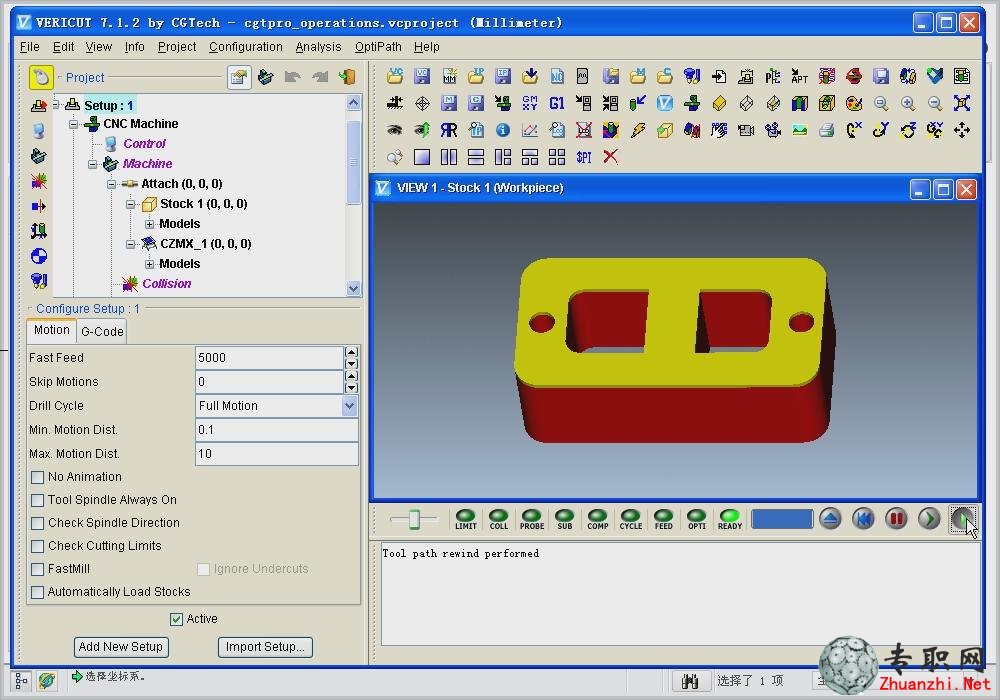Viewport: 1000px width, 700px height.
Task: Click the landscape image toolbar icon
Action: click(x=800, y=130)
